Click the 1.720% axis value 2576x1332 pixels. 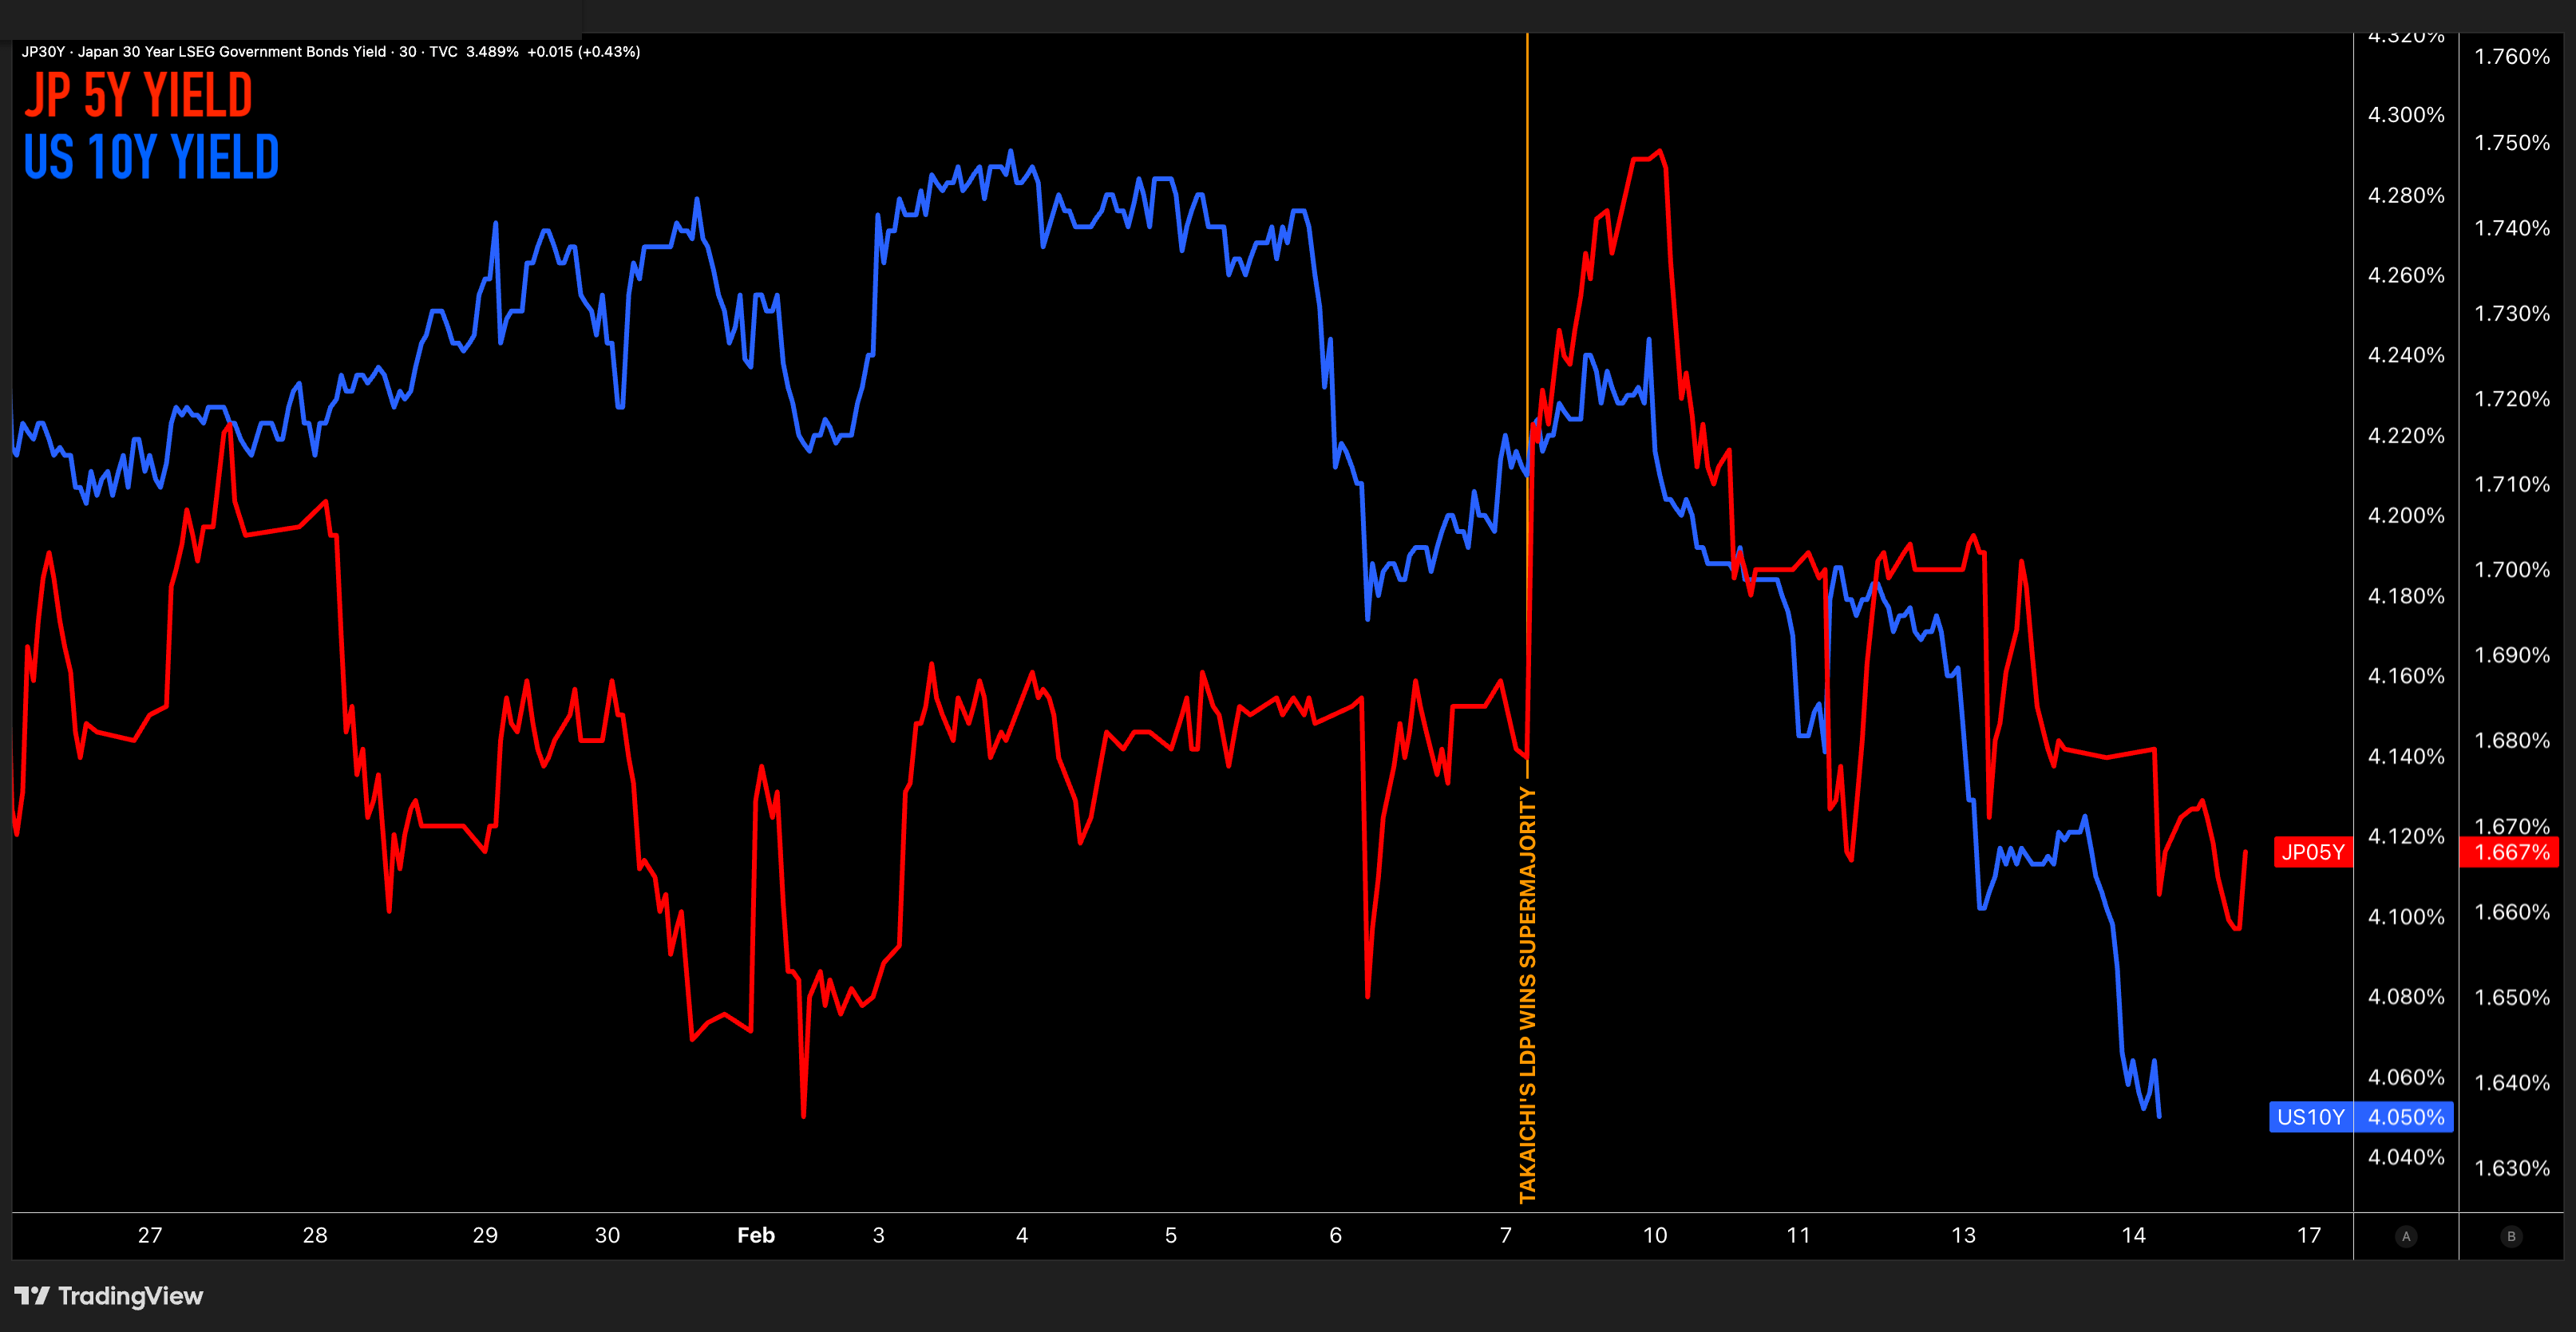(2512, 399)
